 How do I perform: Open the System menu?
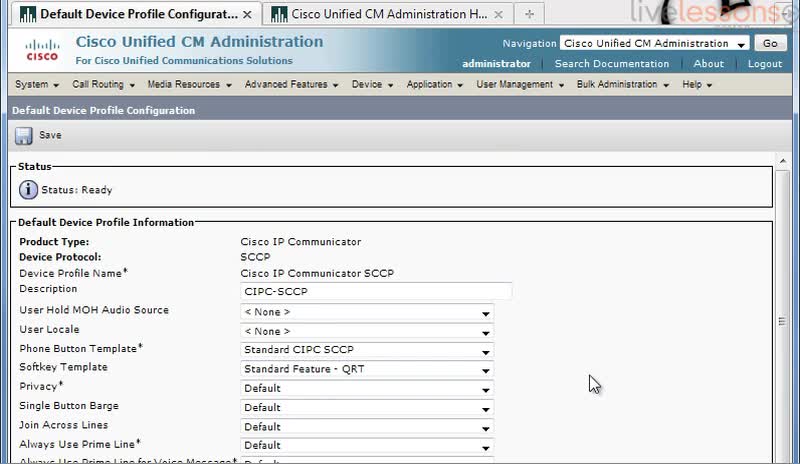[x=38, y=85]
